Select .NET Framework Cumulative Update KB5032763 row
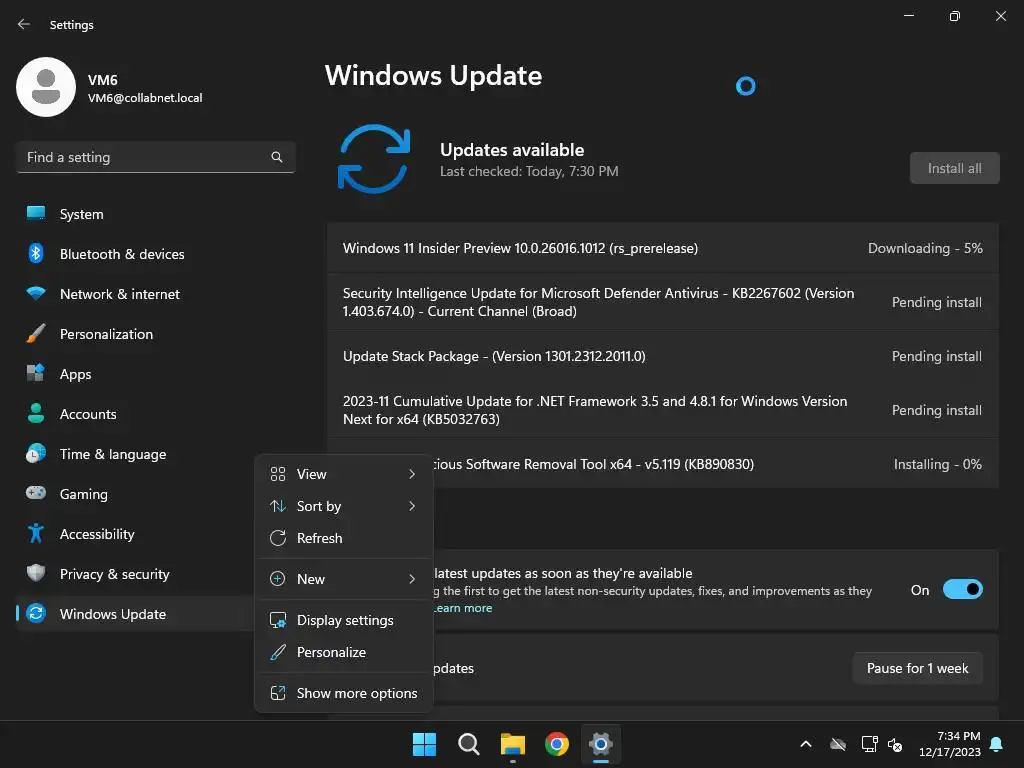Image resolution: width=1024 pixels, height=768 pixels. [662, 410]
